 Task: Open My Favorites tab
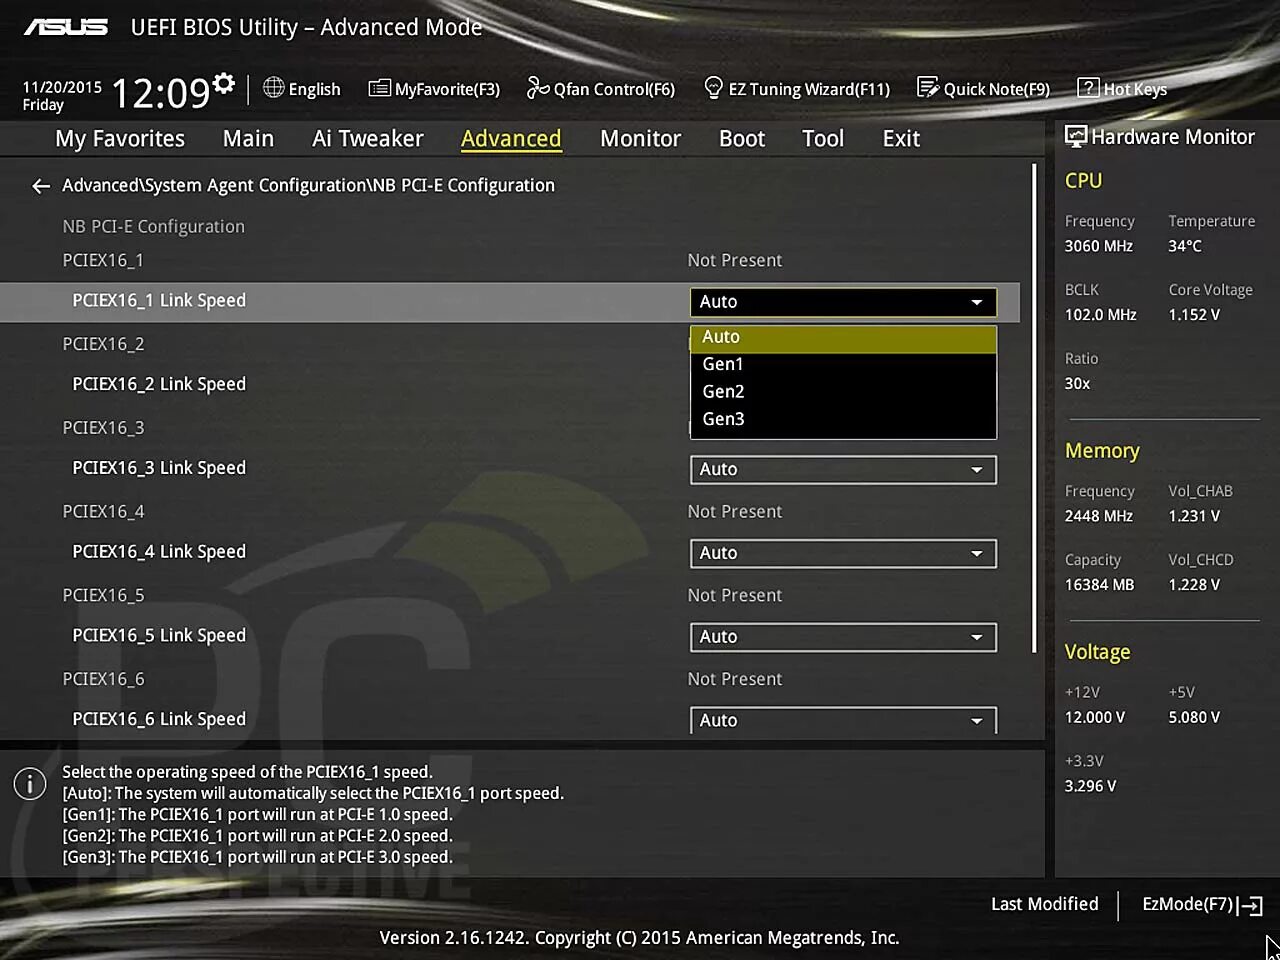120,139
